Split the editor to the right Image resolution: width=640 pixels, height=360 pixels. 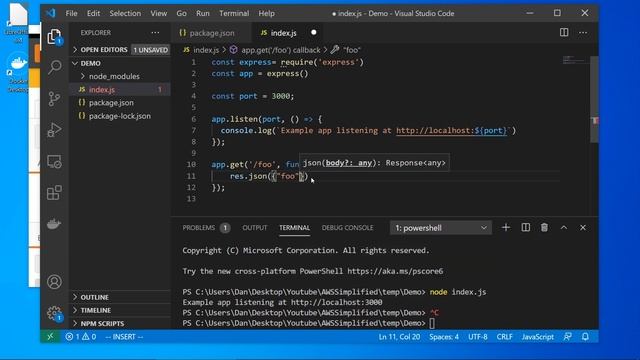click(x=564, y=32)
